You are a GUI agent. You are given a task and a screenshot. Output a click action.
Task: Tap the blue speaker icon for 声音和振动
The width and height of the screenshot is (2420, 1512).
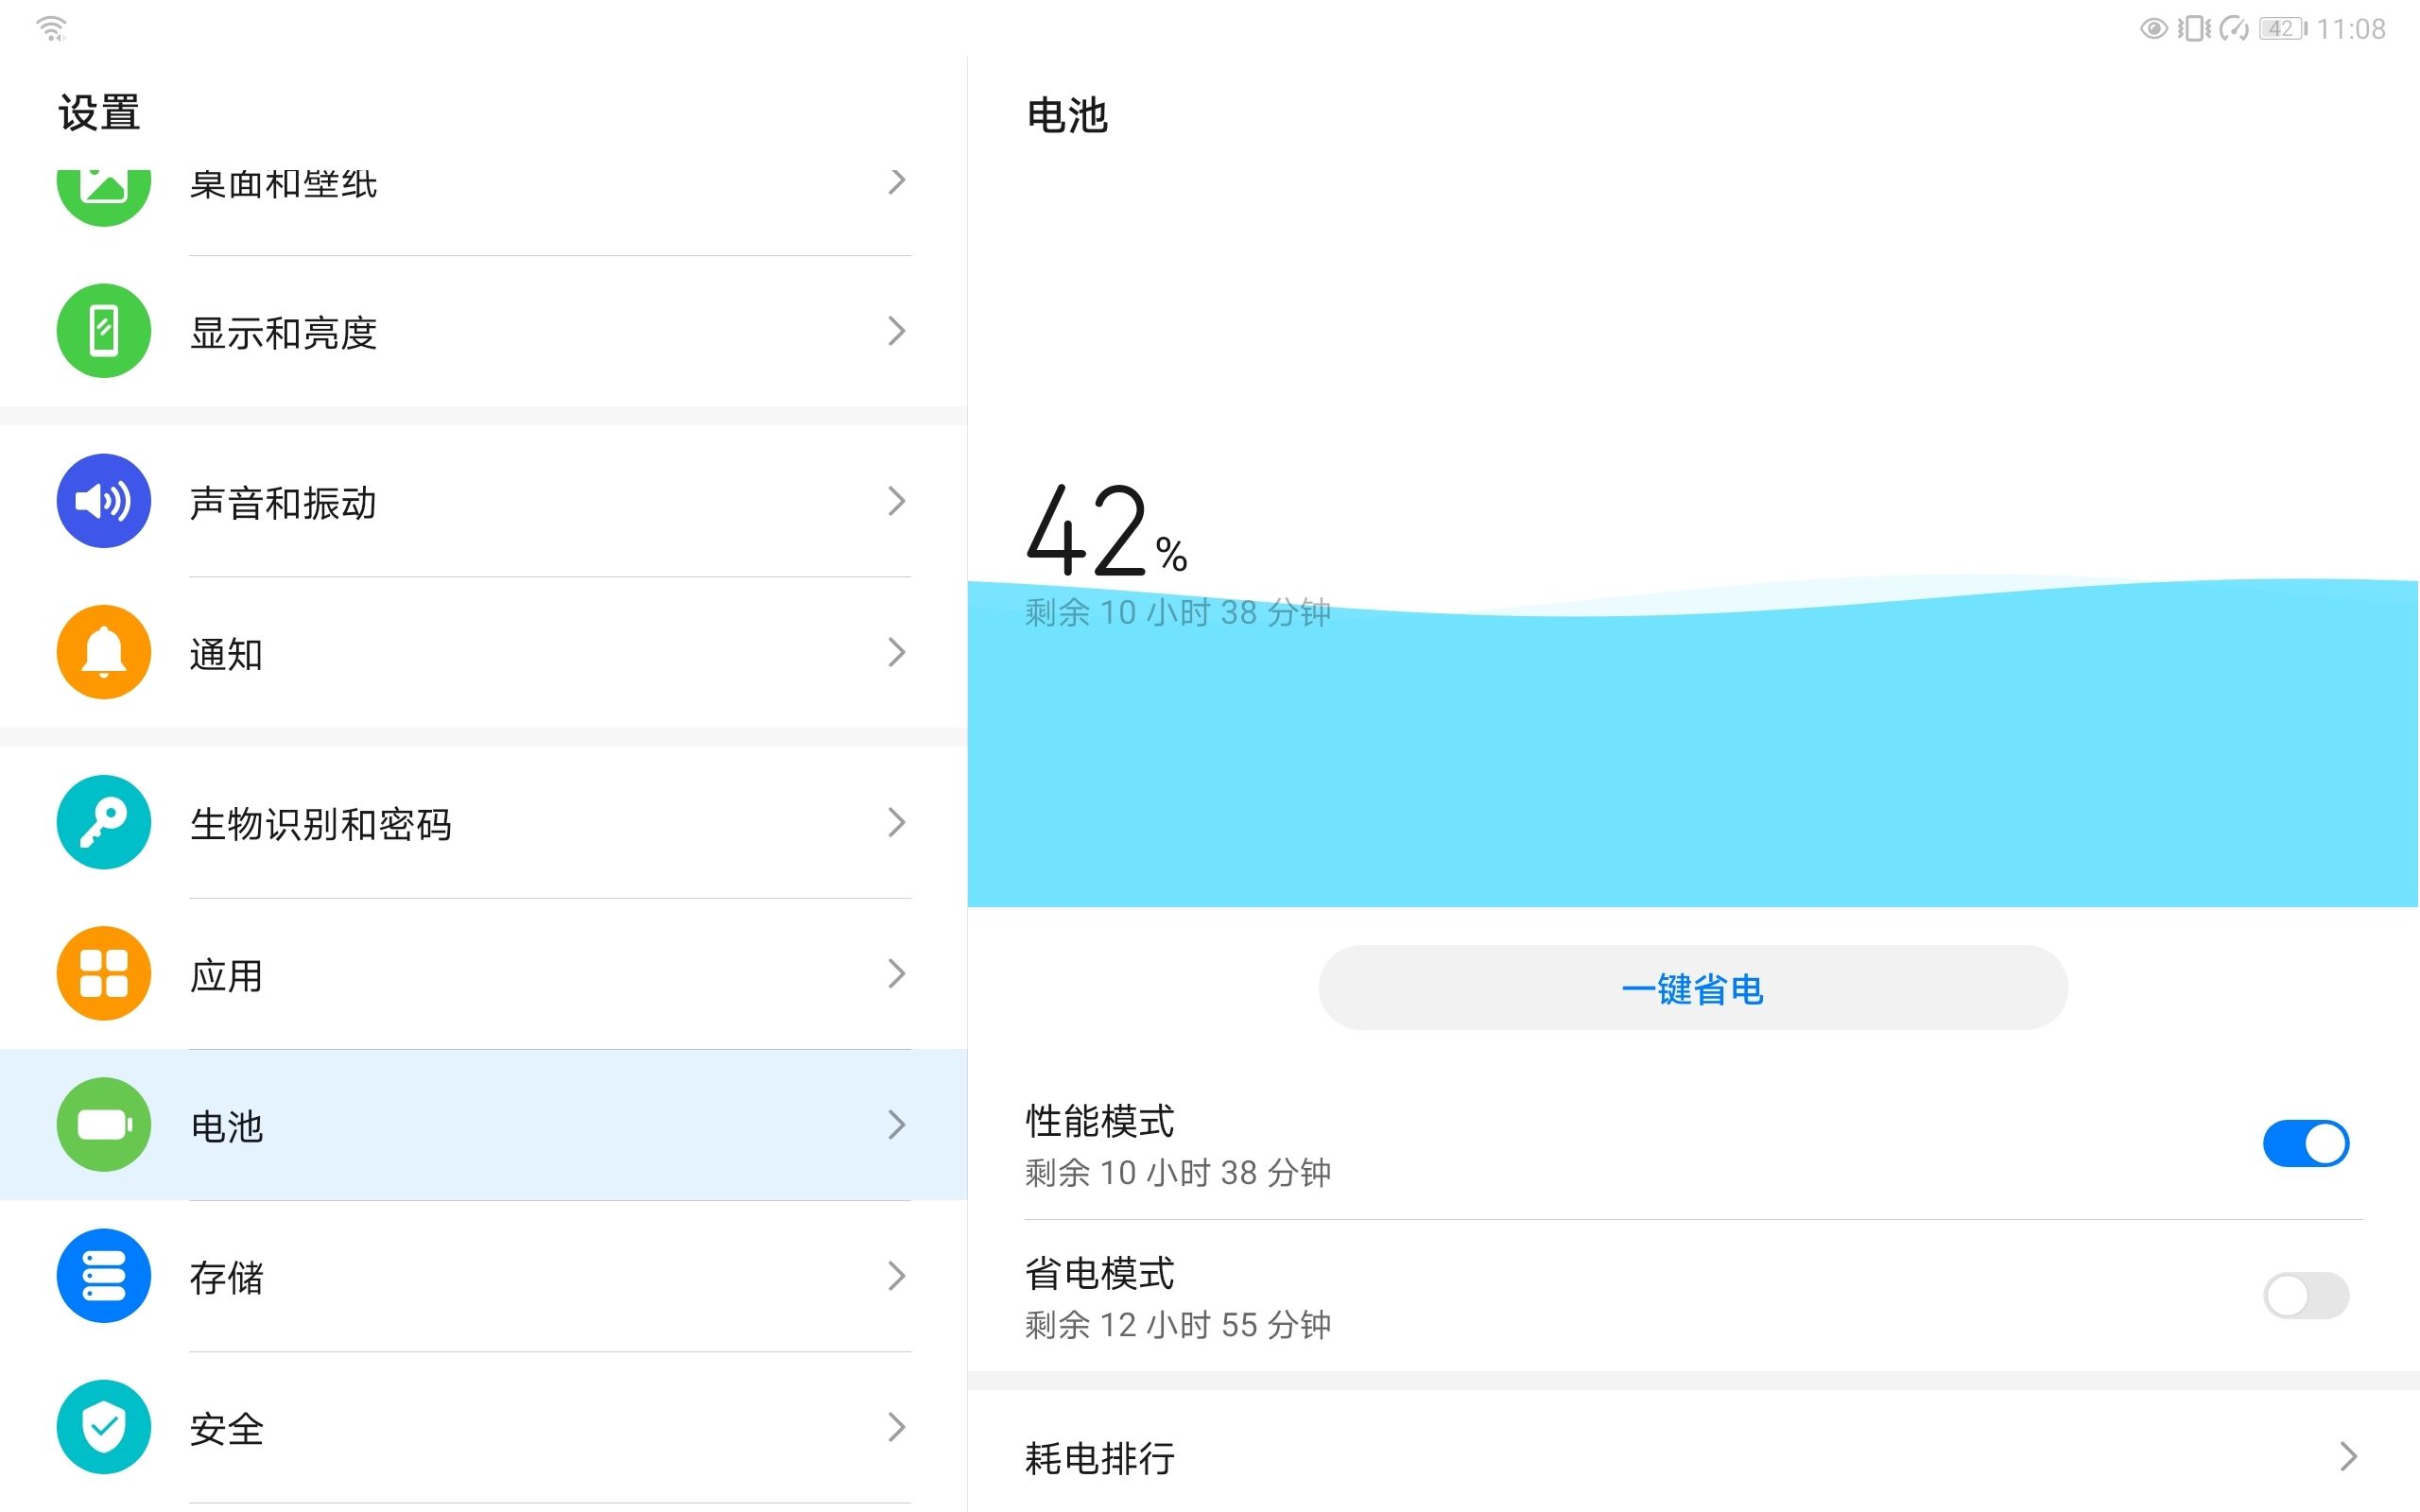[104, 501]
